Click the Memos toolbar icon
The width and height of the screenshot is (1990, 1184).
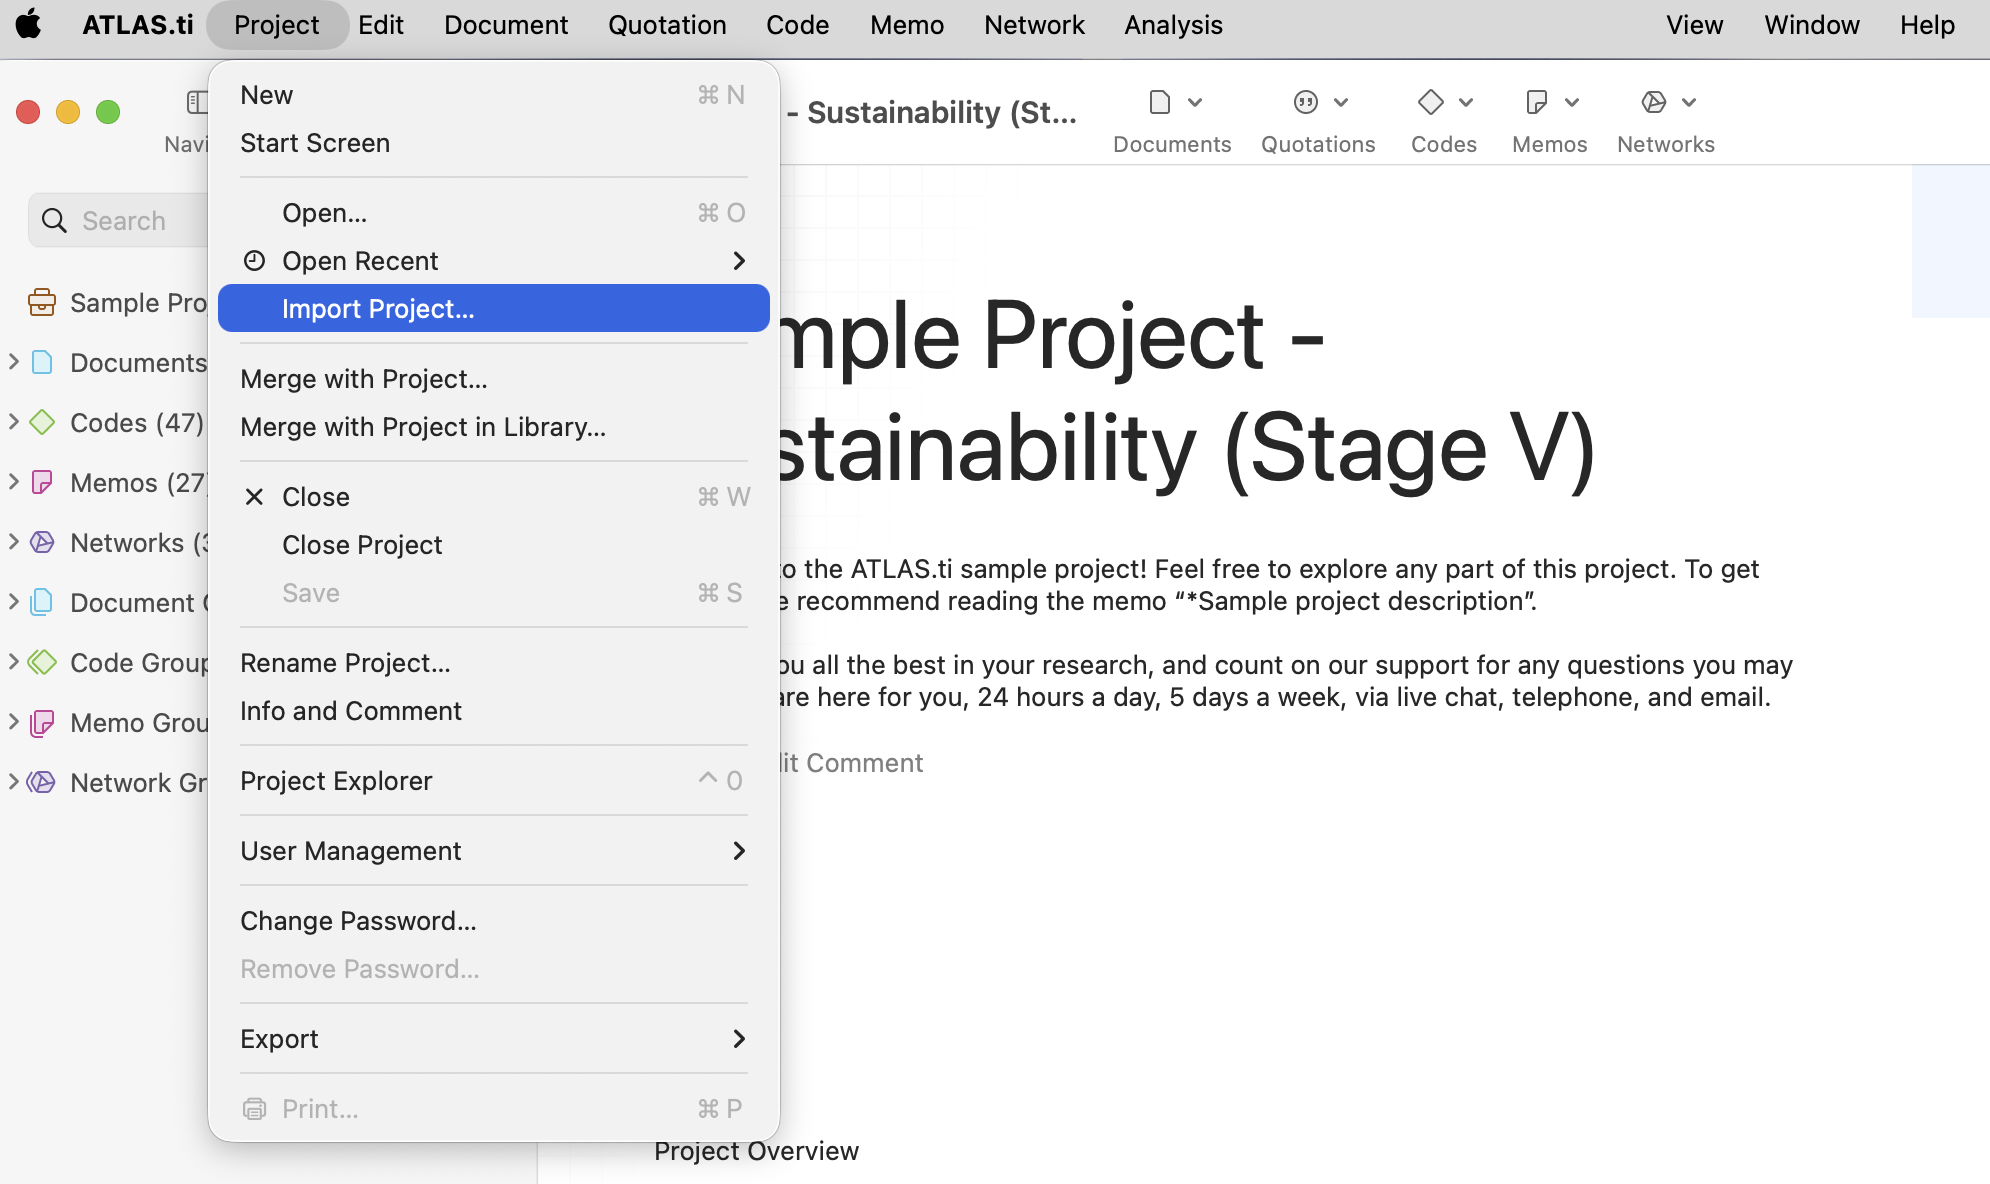coord(1537,102)
